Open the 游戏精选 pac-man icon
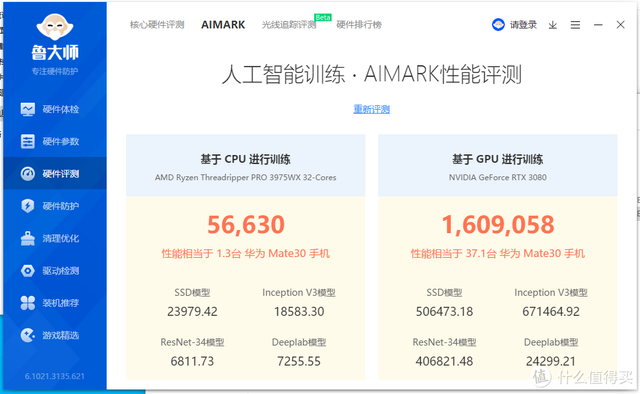This screenshot has width=640, height=394. click(x=28, y=335)
